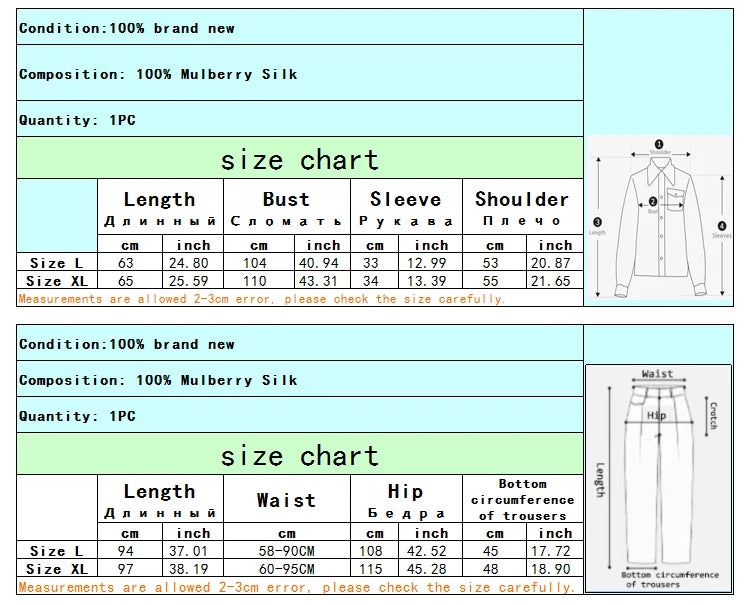Click the 20.87 shoulder inch cell
This screenshot has height=605, width=750.
pyautogui.click(x=555, y=263)
